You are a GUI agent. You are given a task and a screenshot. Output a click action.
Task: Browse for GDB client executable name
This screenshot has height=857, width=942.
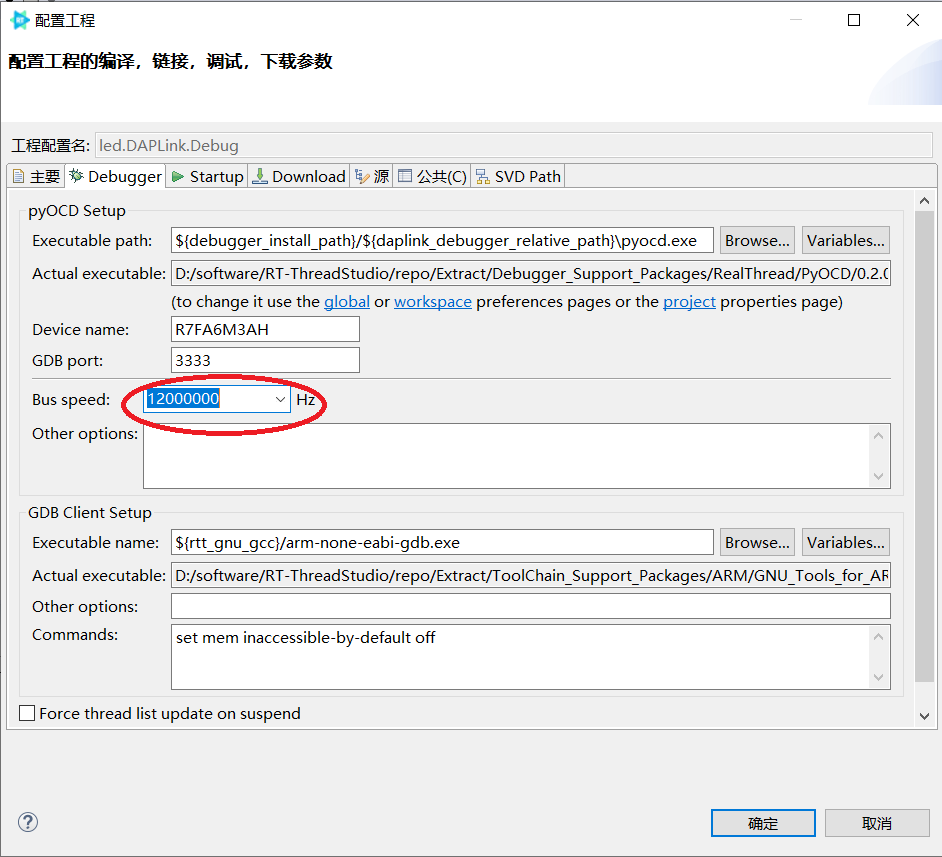757,543
